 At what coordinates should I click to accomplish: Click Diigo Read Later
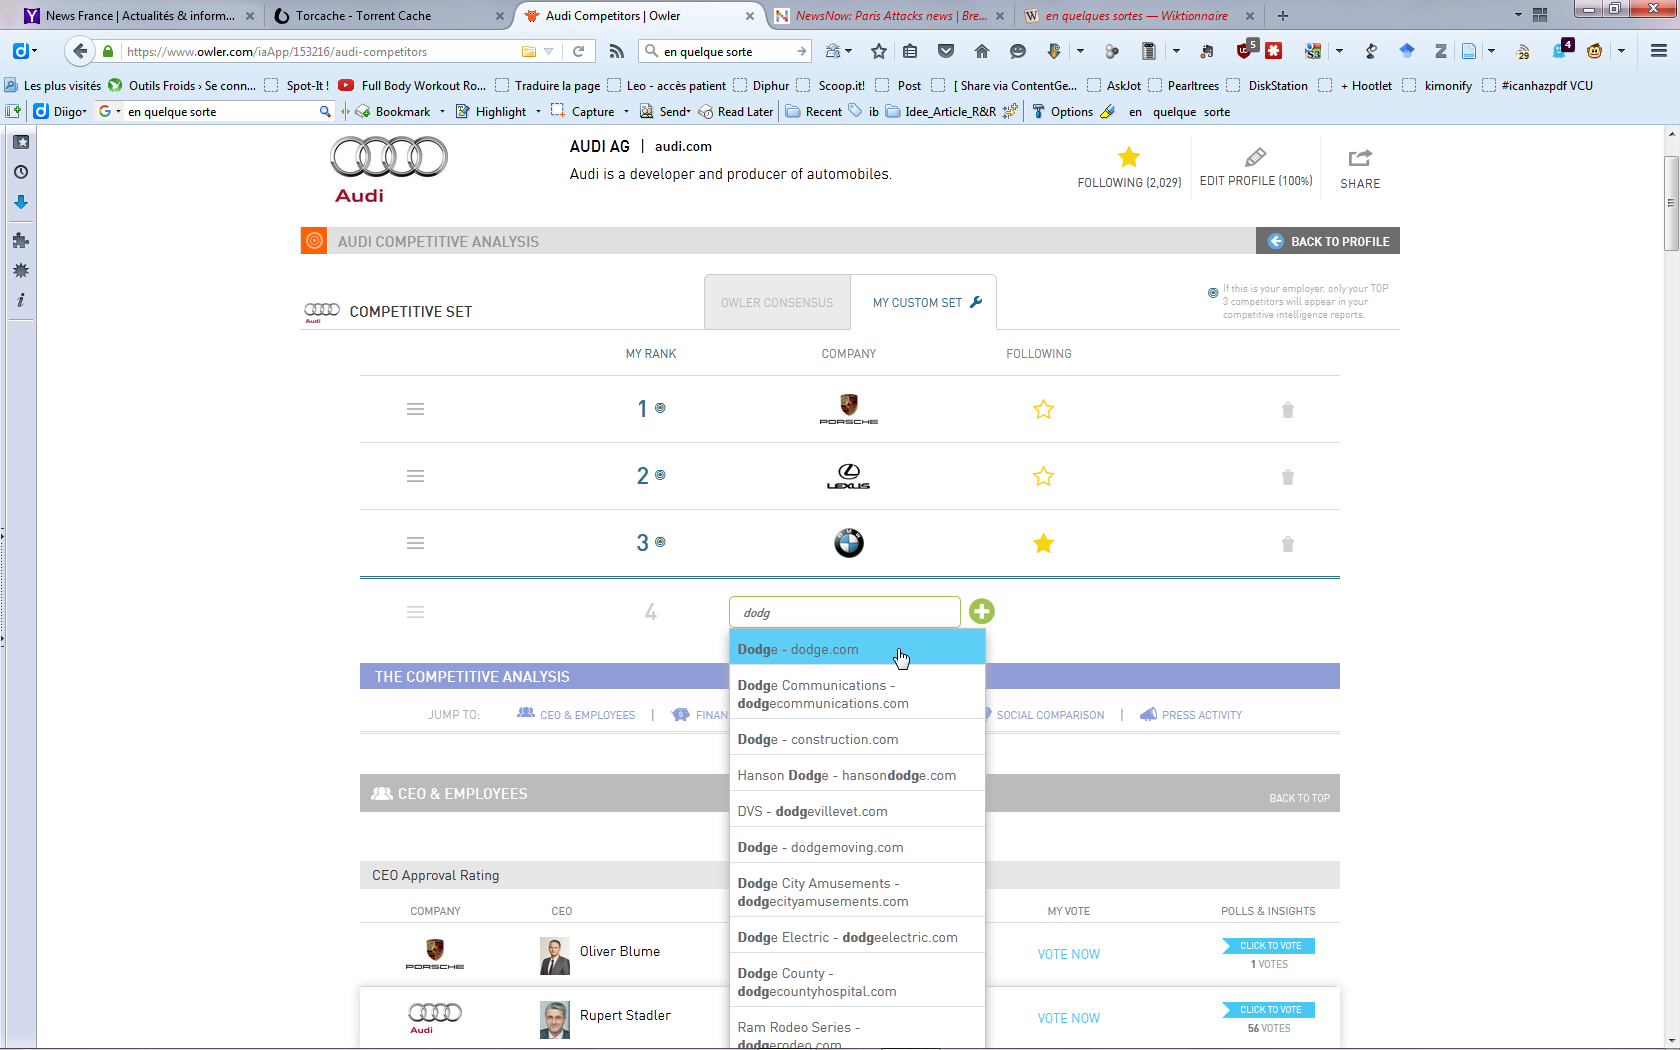pos(736,111)
